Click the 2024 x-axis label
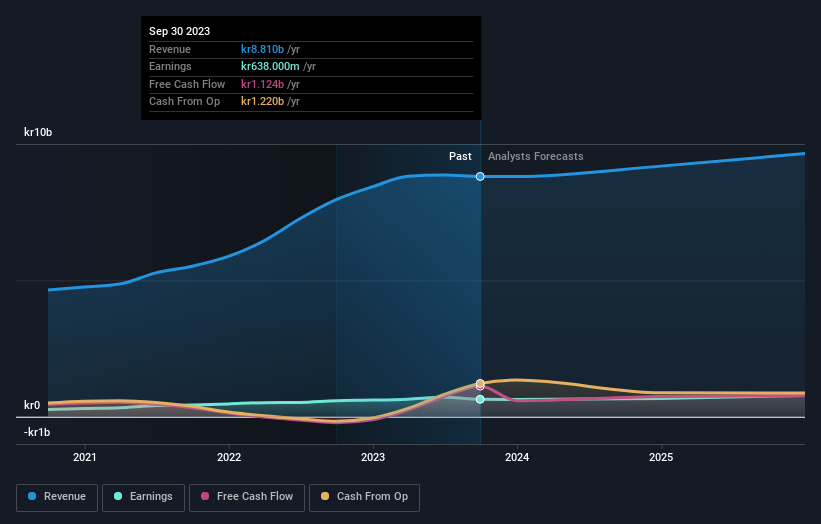The image size is (821, 524). pyautogui.click(x=517, y=457)
